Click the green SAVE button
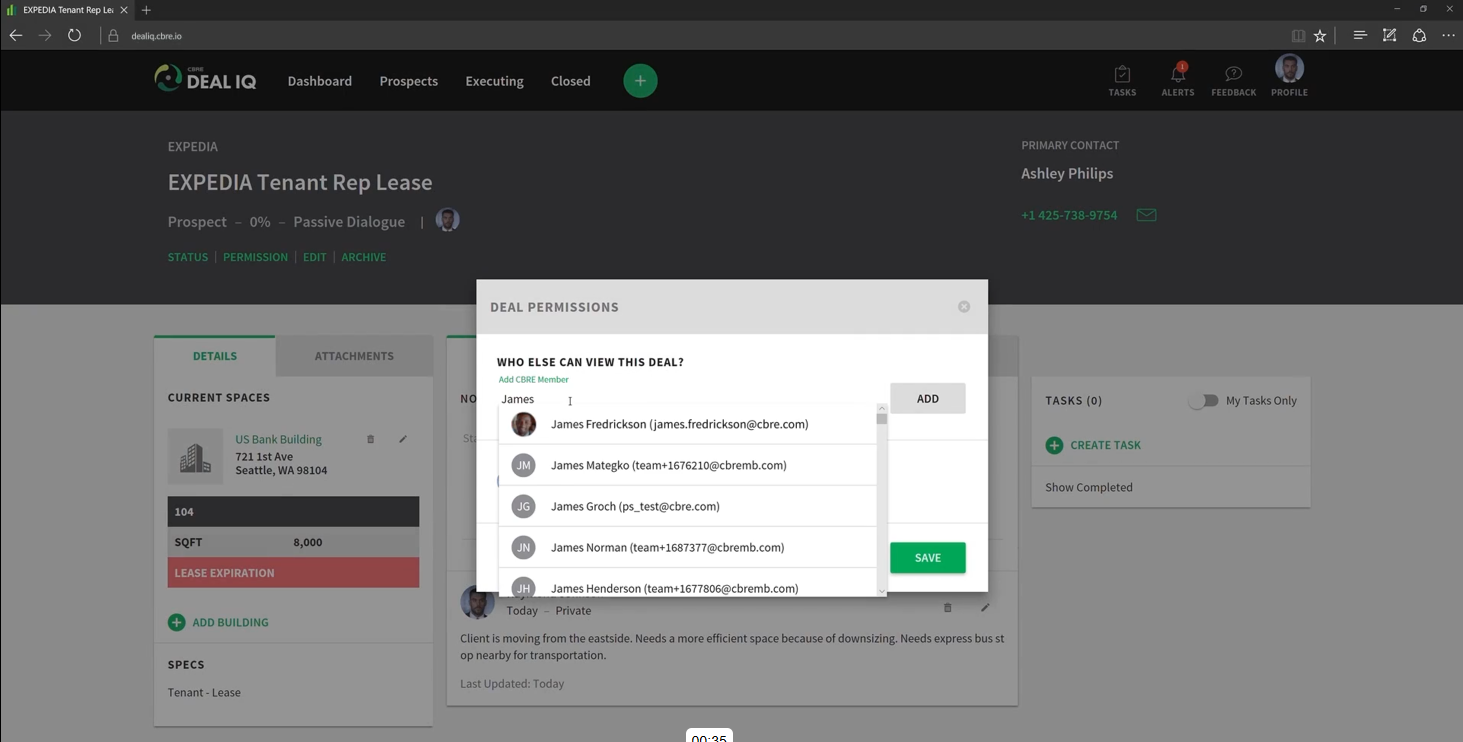Screen dimensions: 1463x742 click(x=928, y=558)
